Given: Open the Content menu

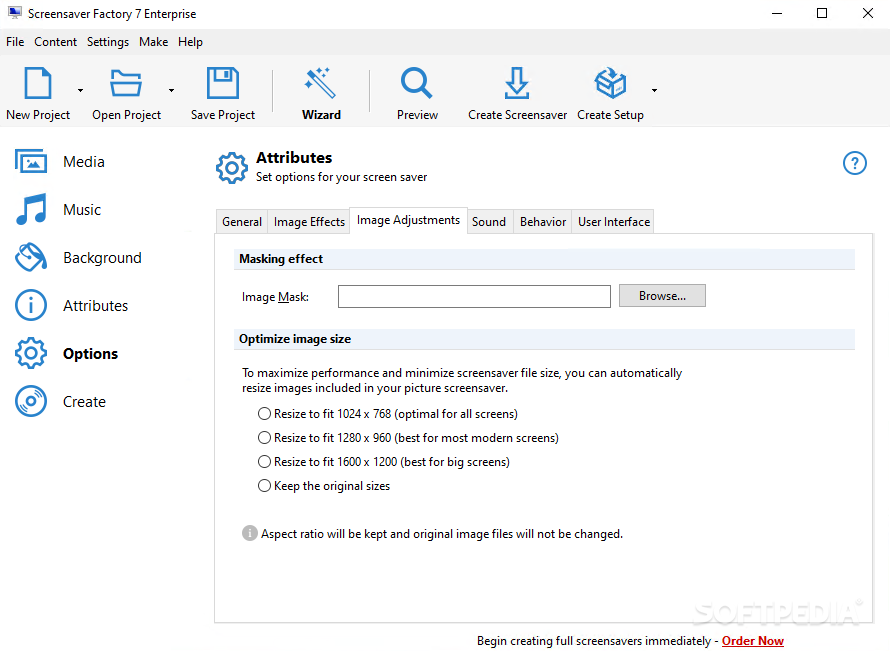Looking at the screenshot, I should click(x=56, y=42).
